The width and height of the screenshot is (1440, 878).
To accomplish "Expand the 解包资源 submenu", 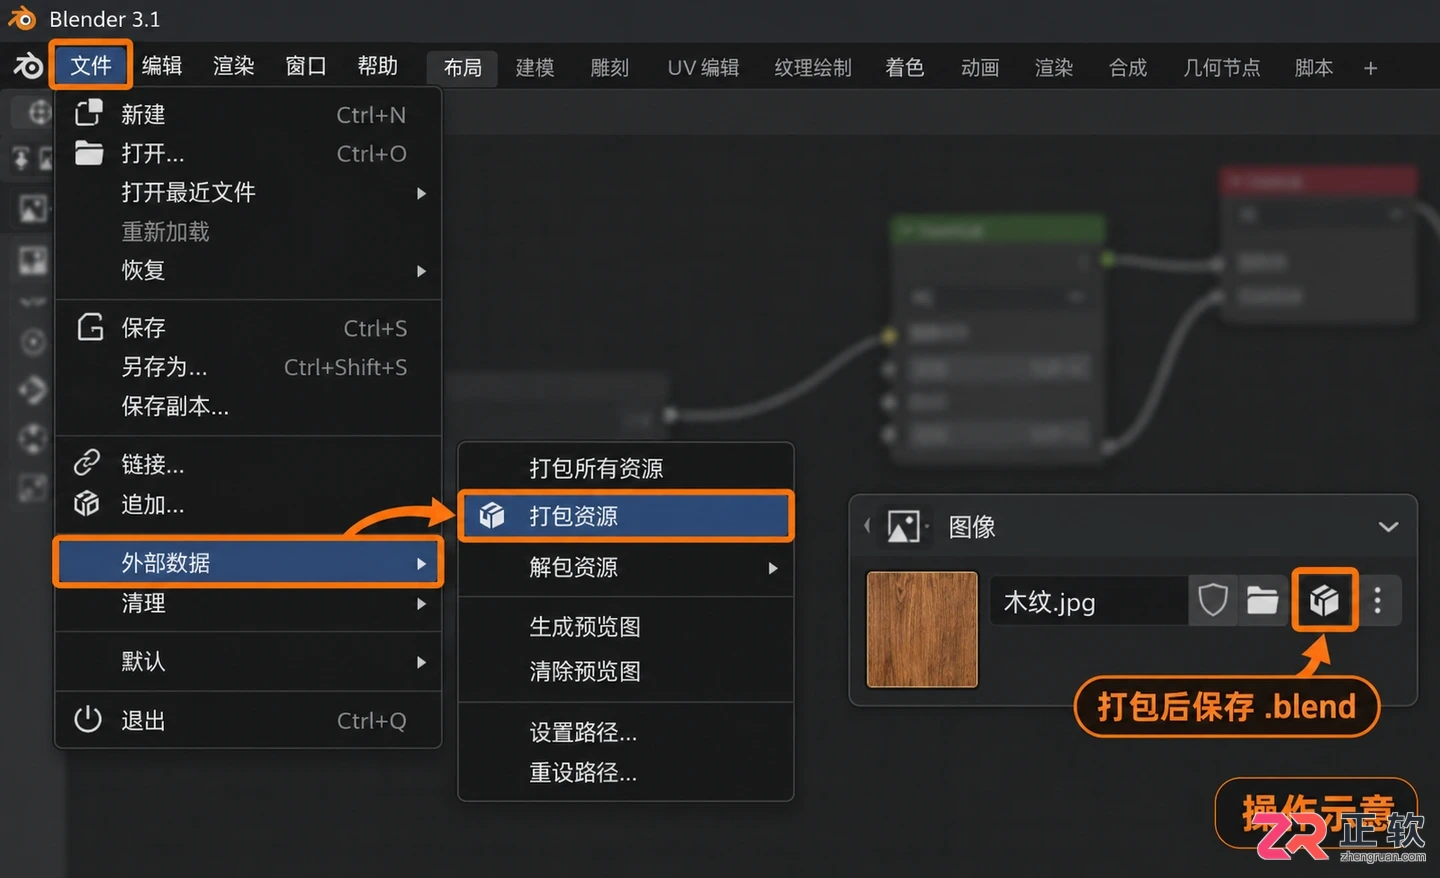I will 625,568.
